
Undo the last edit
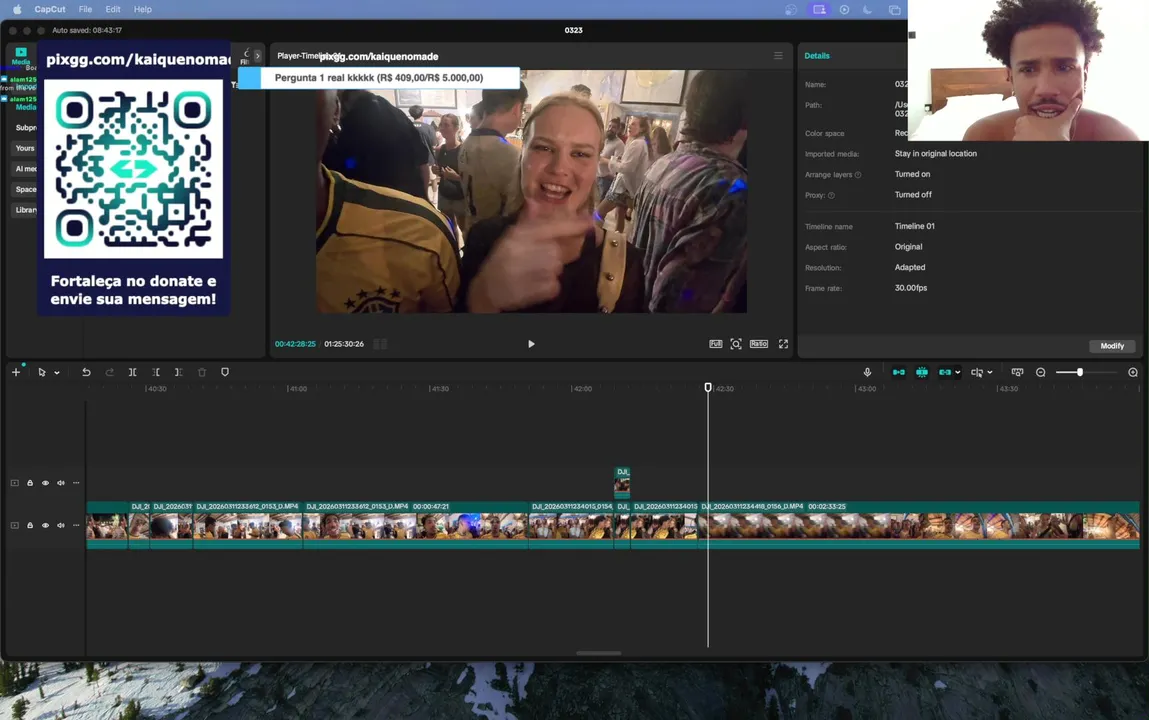tap(86, 372)
